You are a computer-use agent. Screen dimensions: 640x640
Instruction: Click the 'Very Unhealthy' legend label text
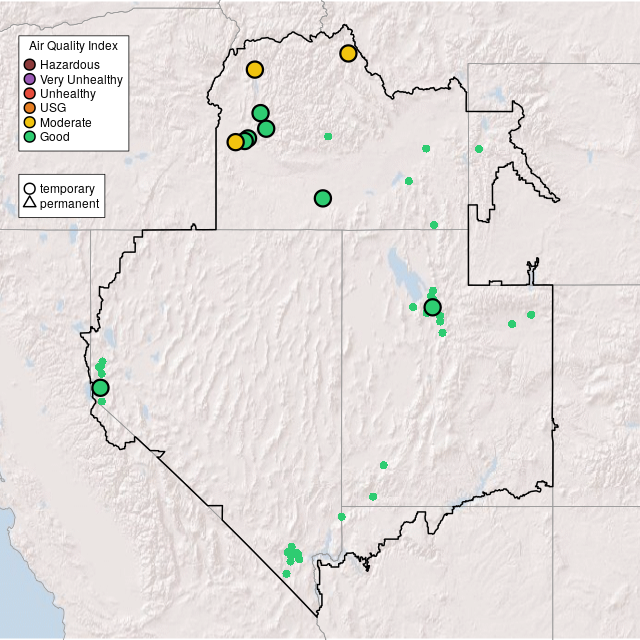tap(81, 79)
